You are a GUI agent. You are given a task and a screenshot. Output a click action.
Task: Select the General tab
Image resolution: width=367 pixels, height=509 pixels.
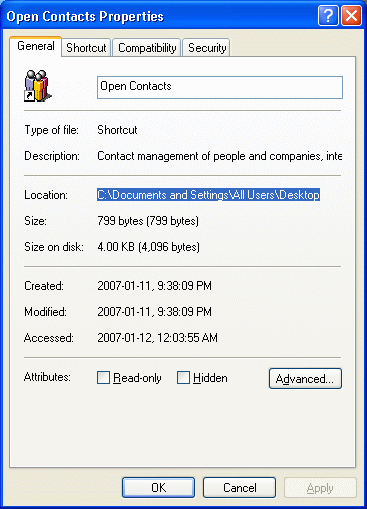(36, 46)
